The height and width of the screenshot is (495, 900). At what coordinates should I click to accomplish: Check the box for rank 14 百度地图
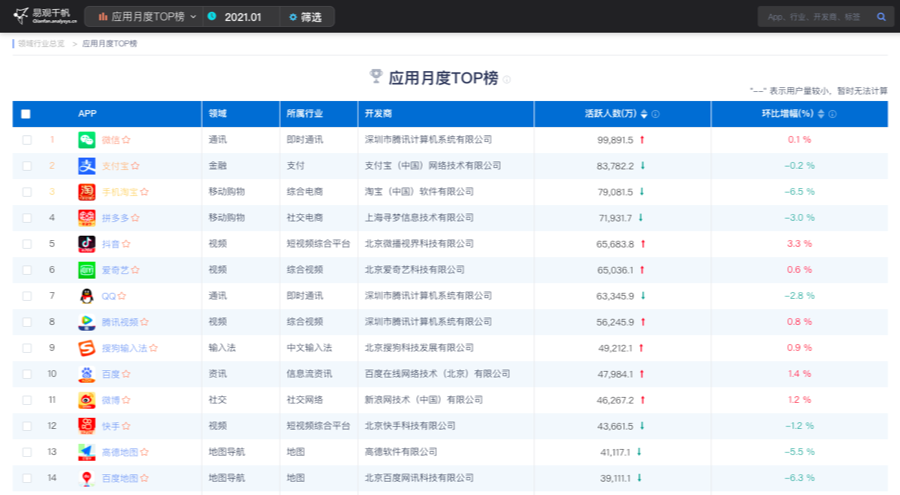click(x=27, y=478)
